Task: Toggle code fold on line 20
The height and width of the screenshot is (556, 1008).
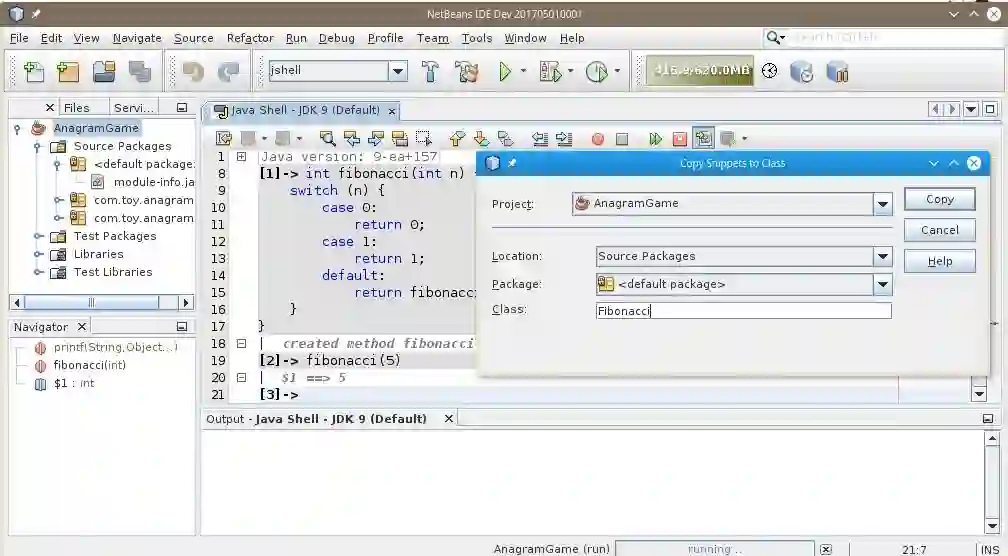Action: (x=241, y=377)
